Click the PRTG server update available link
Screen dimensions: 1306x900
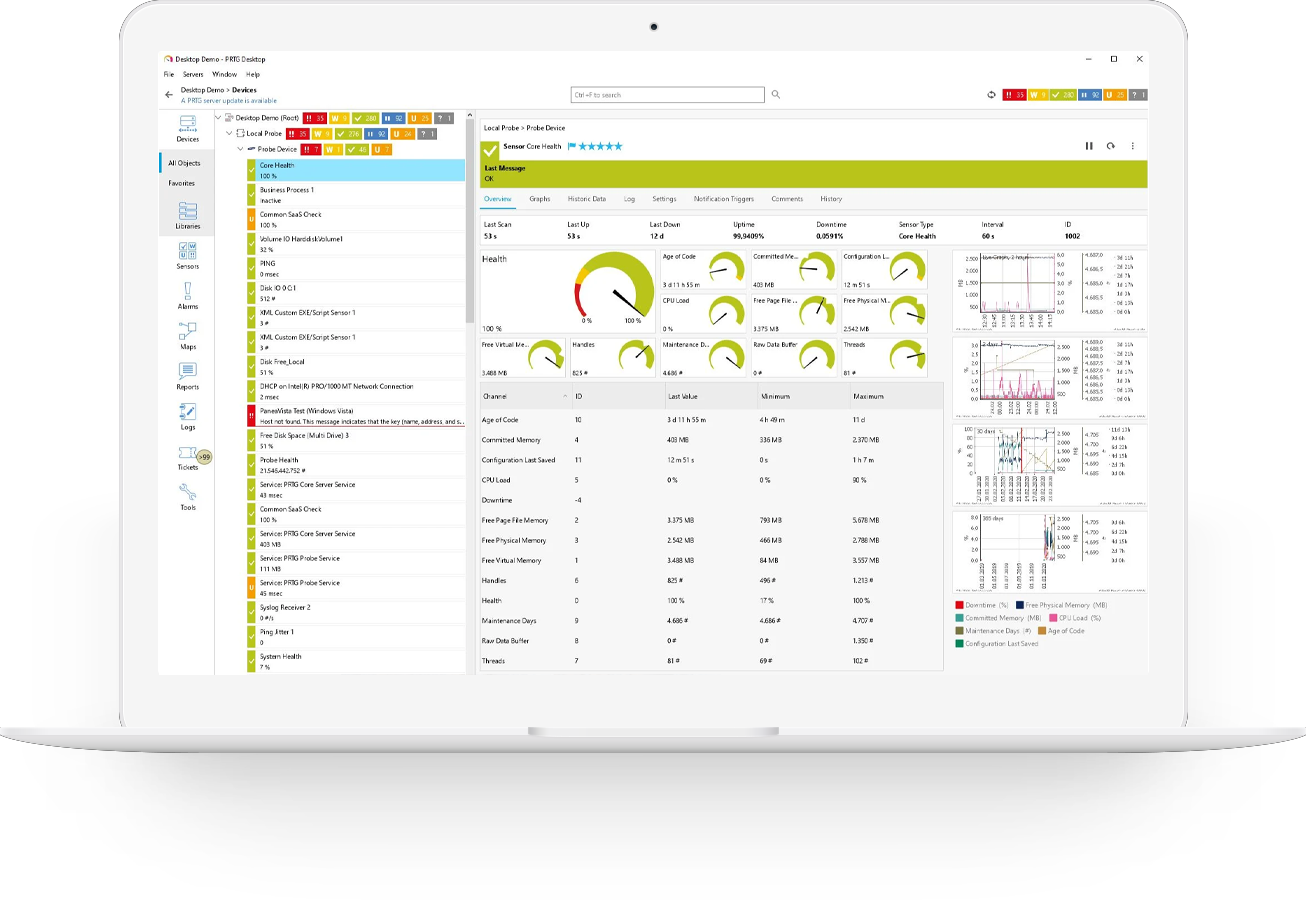click(228, 100)
